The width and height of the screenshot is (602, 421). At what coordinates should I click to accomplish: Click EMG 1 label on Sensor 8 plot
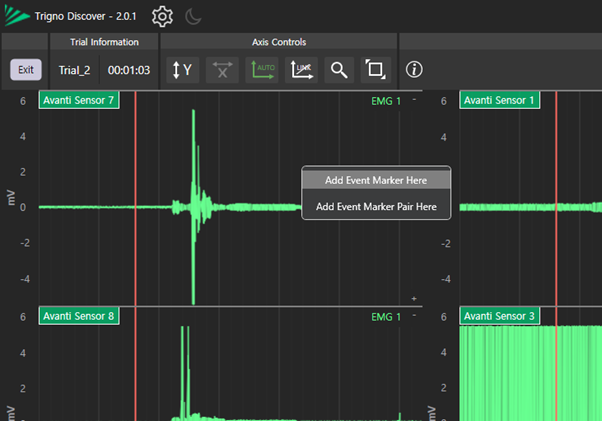(x=386, y=317)
